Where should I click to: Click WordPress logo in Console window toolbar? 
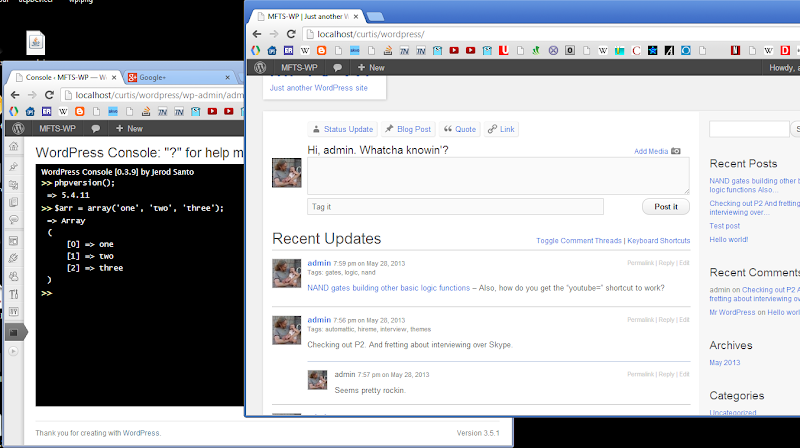(x=18, y=129)
